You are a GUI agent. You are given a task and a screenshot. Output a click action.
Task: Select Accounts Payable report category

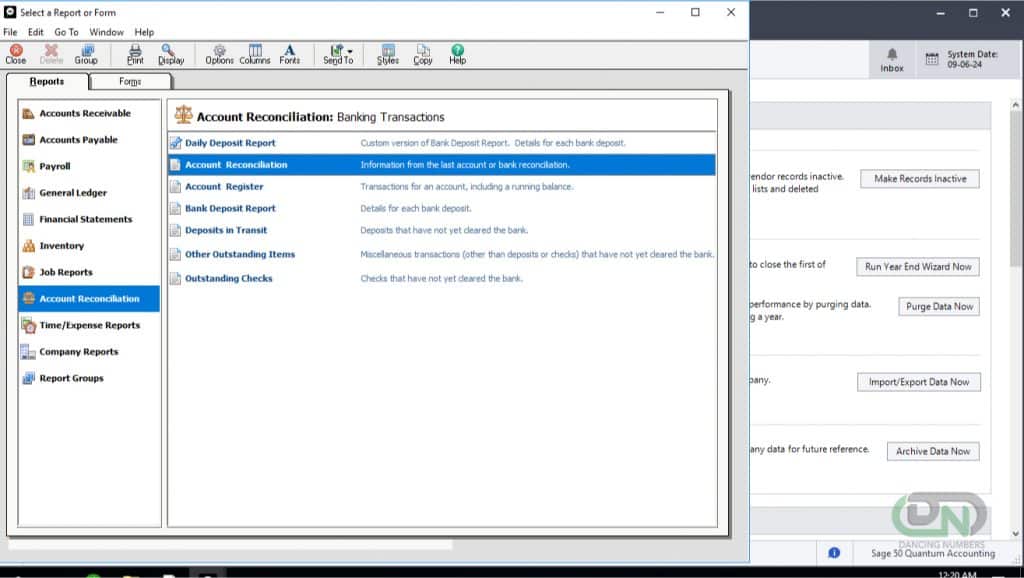point(89,140)
